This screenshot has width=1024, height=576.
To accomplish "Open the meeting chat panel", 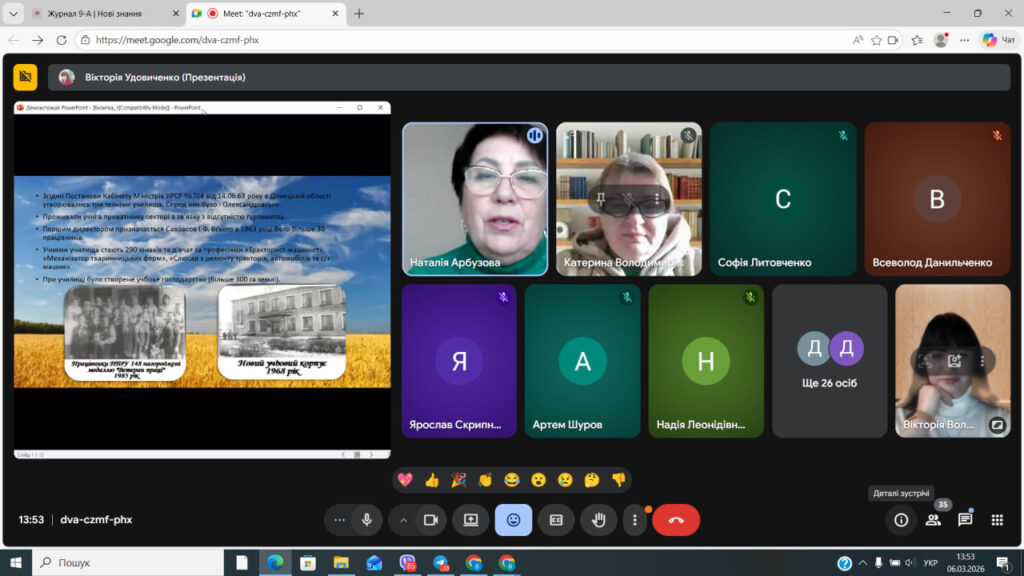I will pos(965,520).
